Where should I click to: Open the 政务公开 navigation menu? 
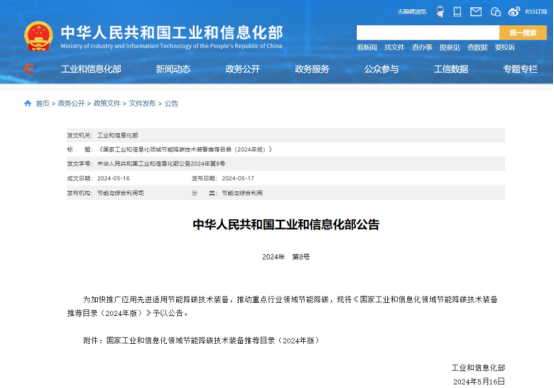tap(243, 69)
